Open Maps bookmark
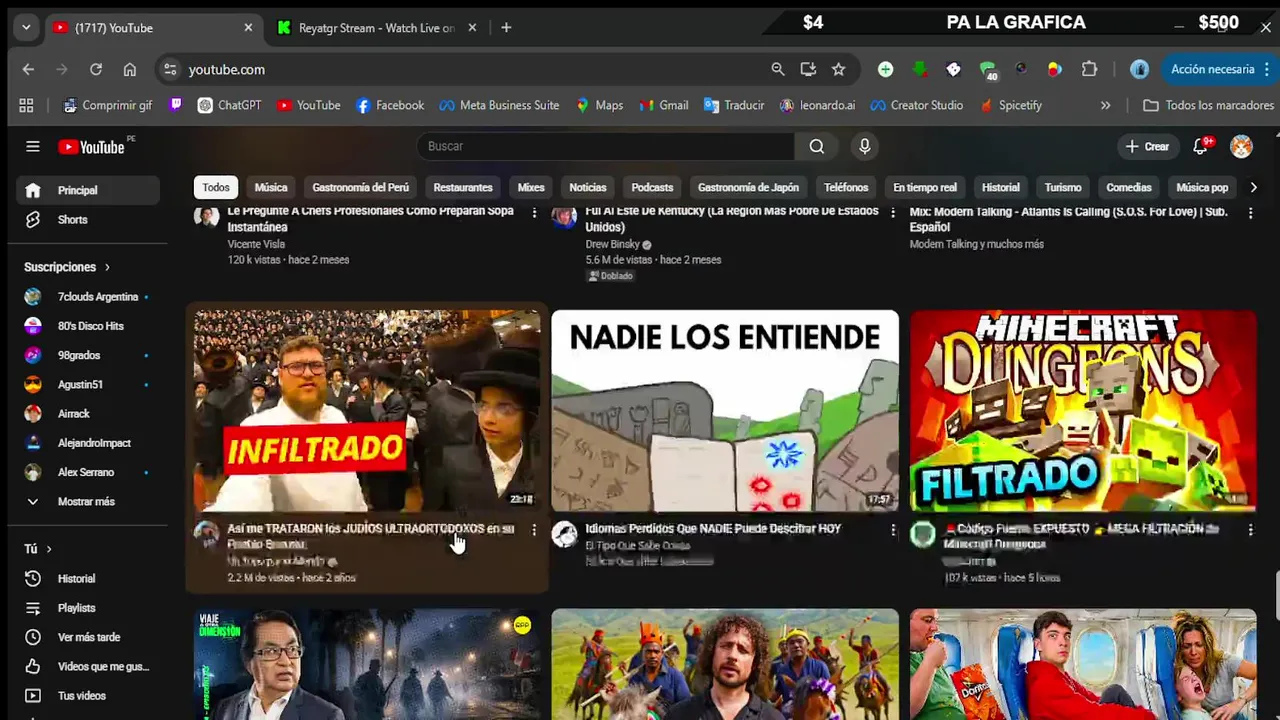The height and width of the screenshot is (720, 1280). pos(599,105)
